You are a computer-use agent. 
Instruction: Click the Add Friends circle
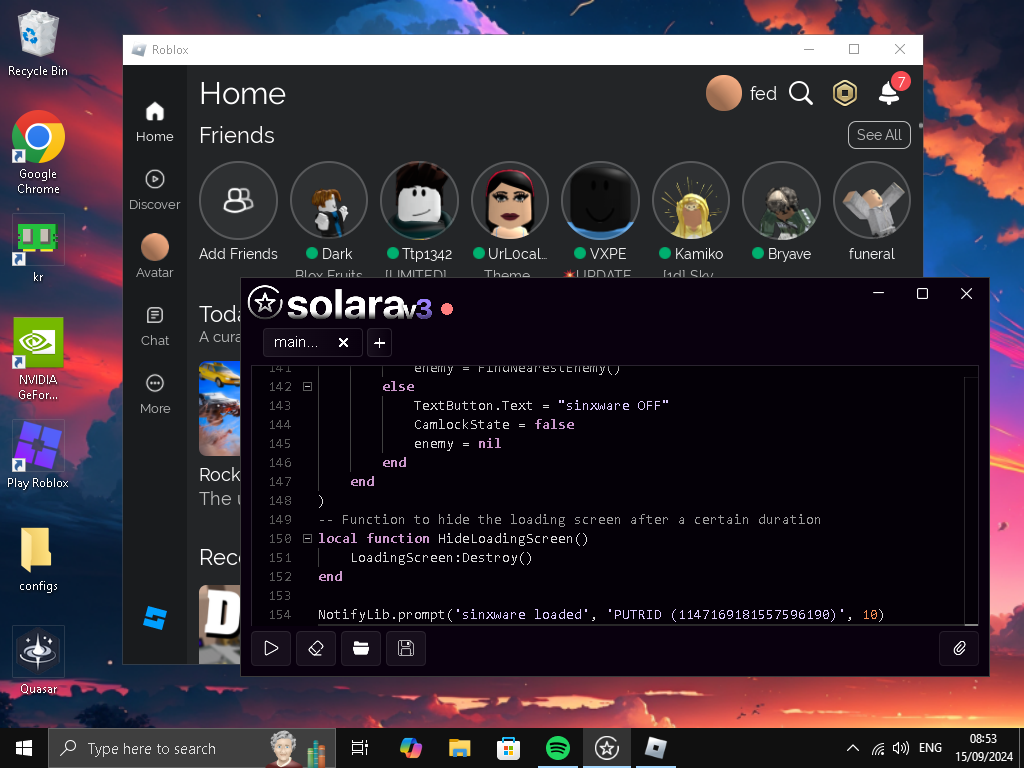click(238, 200)
